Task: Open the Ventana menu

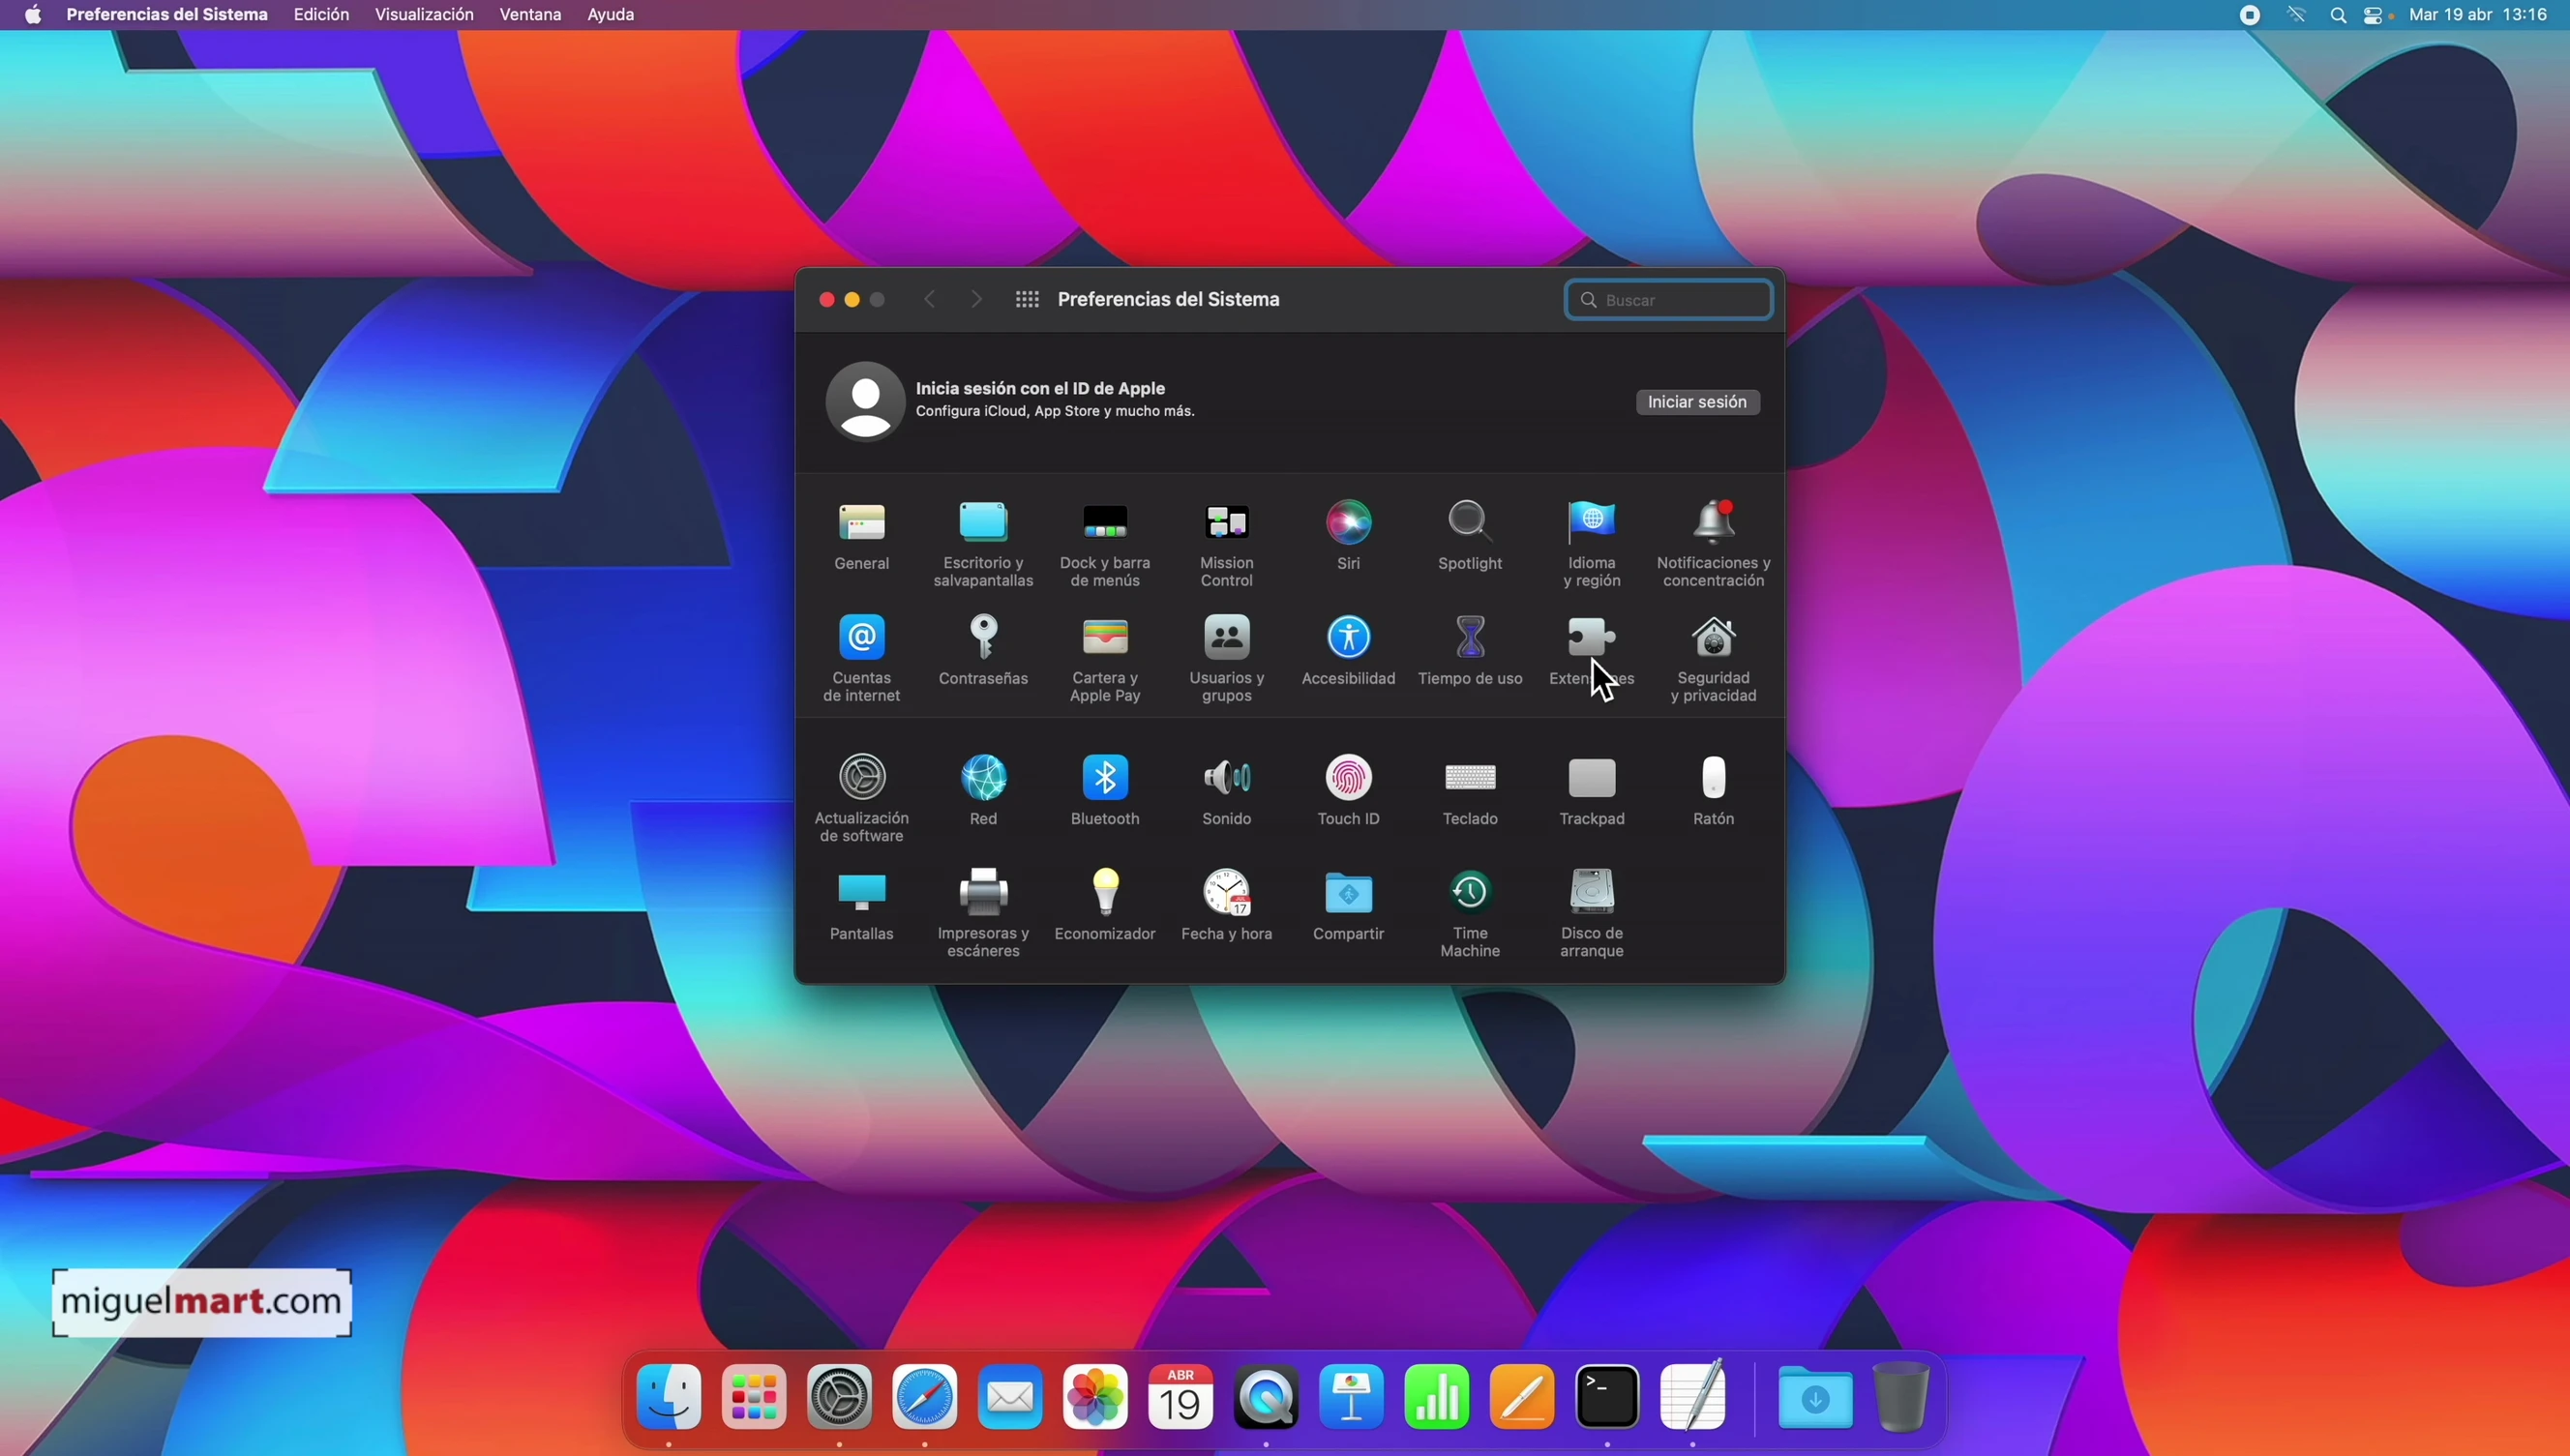Action: 530,15
